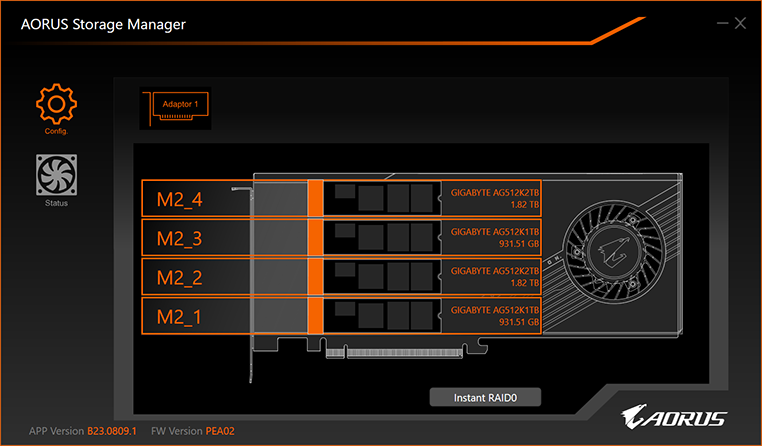Select the M2_3 slot label
Screen dimensions: 762x446
[180, 239]
